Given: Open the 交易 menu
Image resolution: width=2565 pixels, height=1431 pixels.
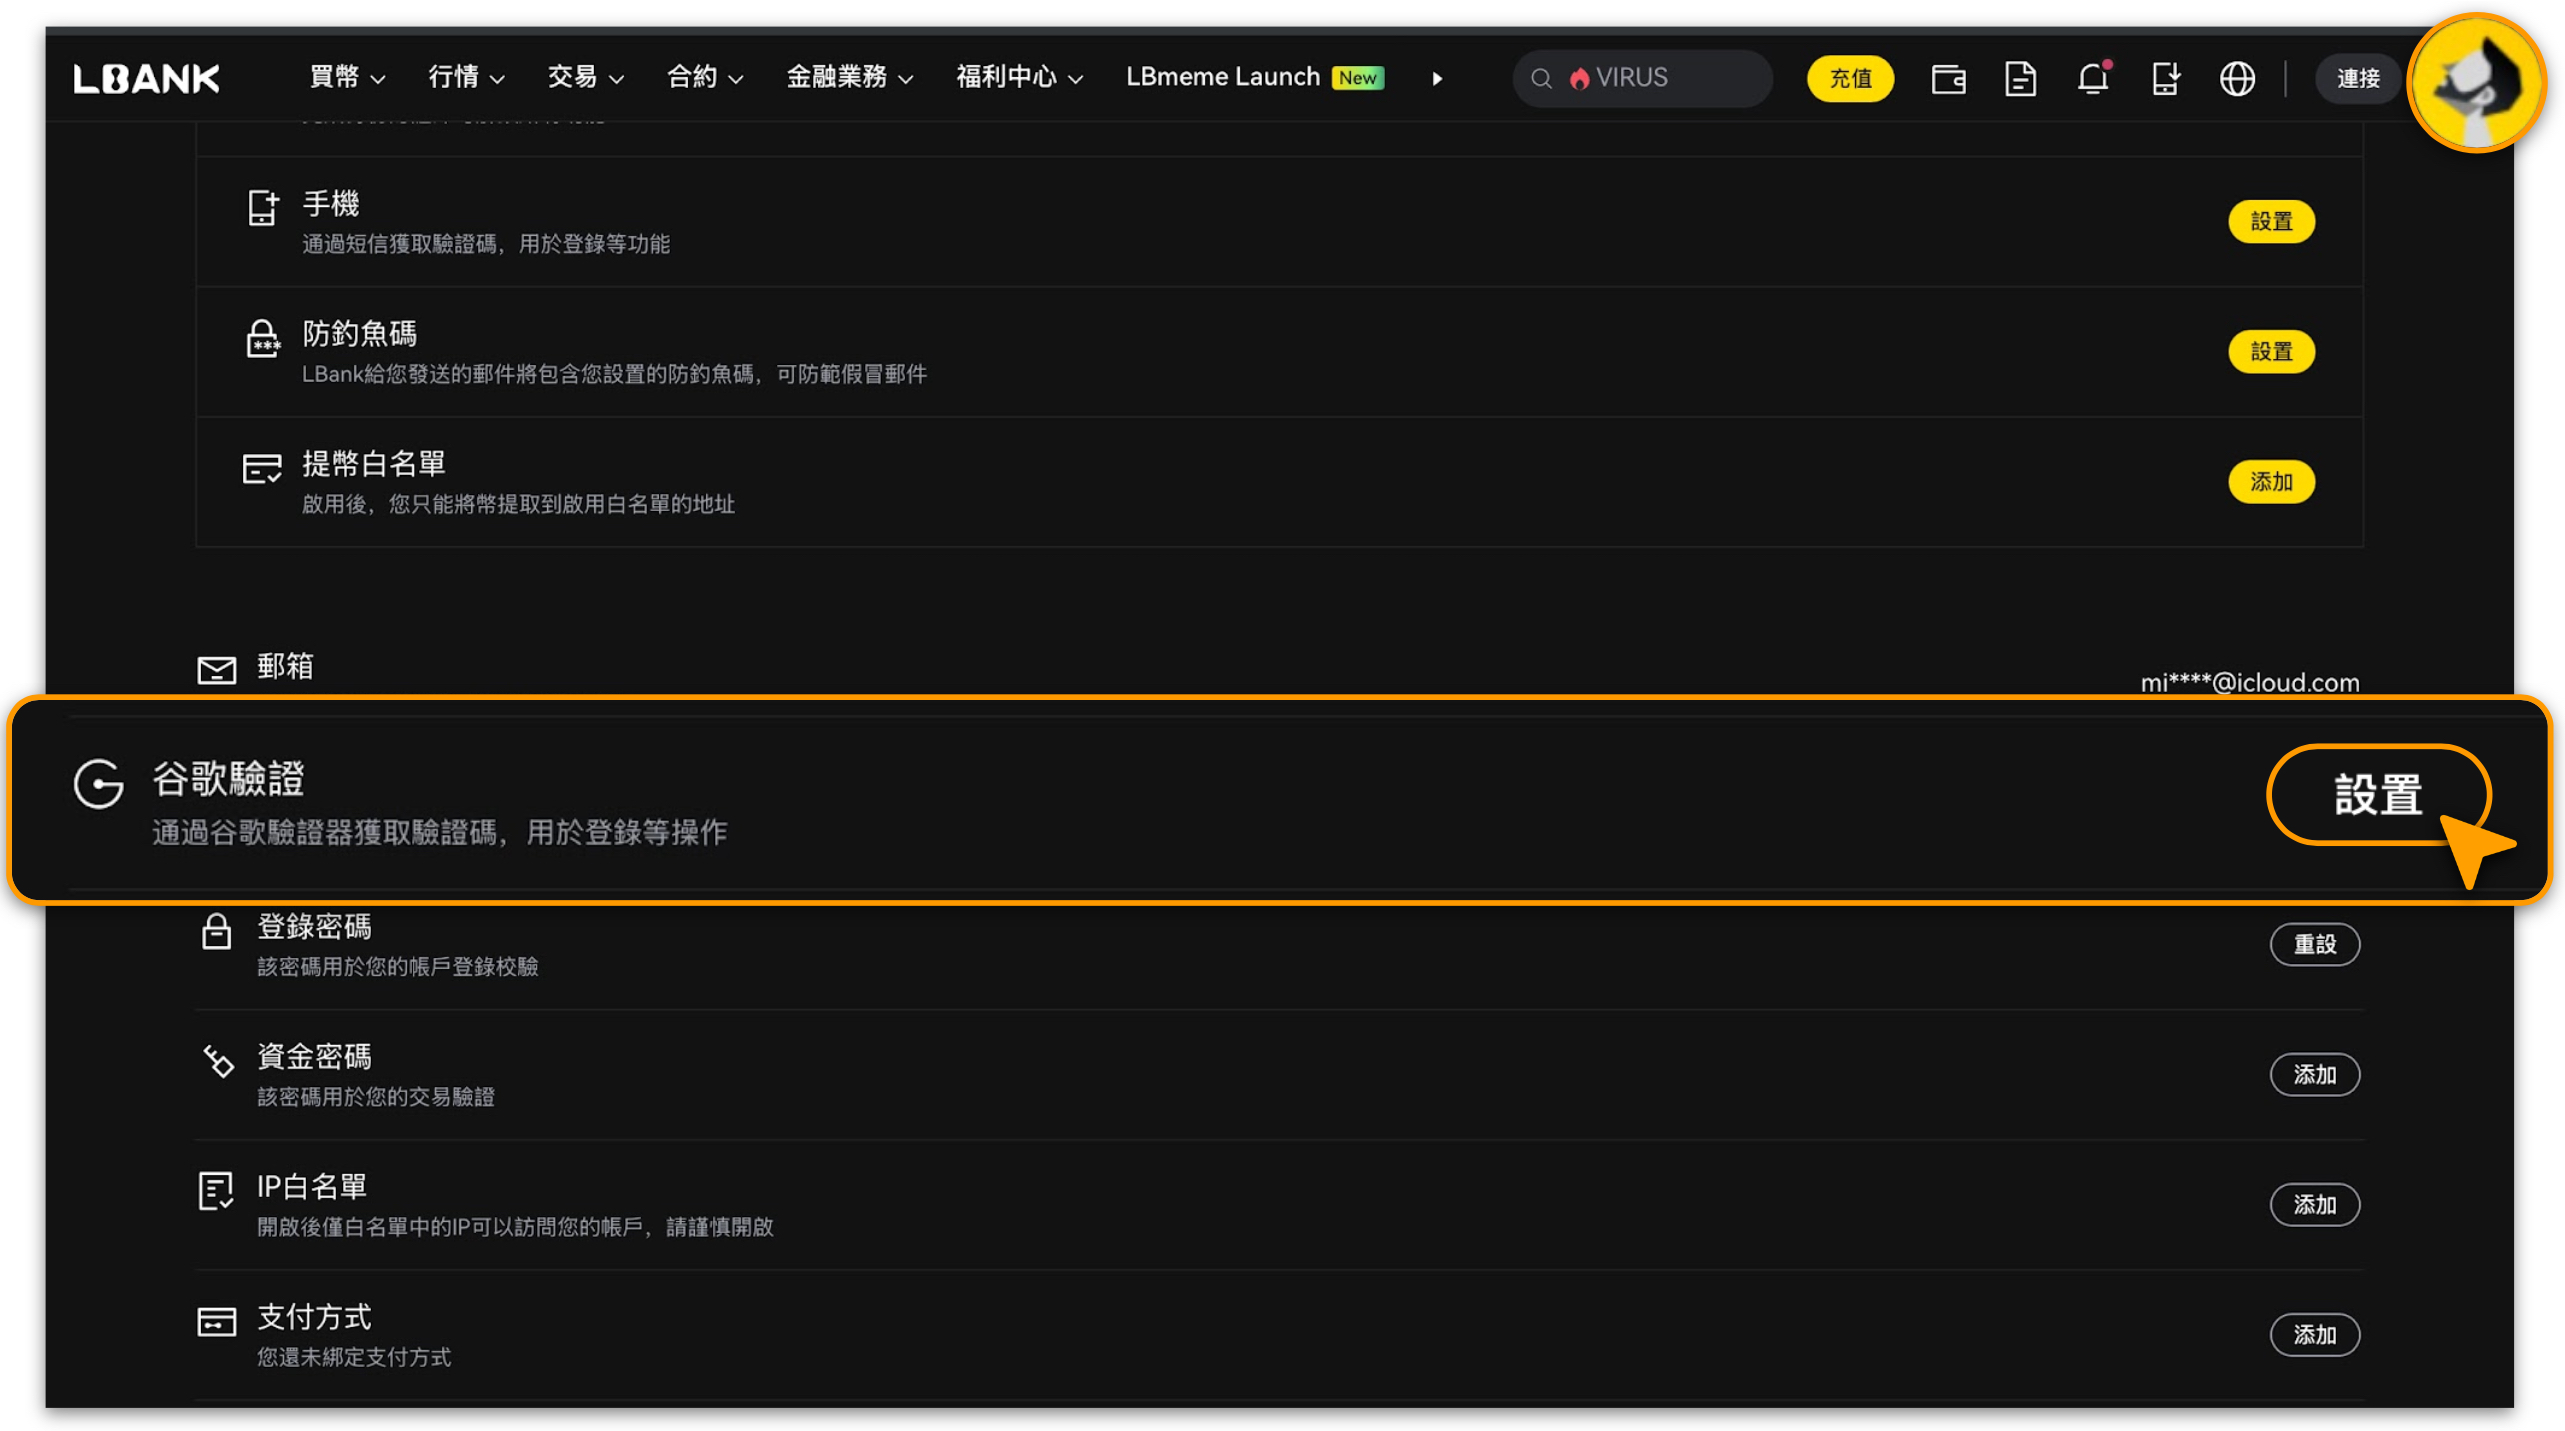Looking at the screenshot, I should (585, 77).
